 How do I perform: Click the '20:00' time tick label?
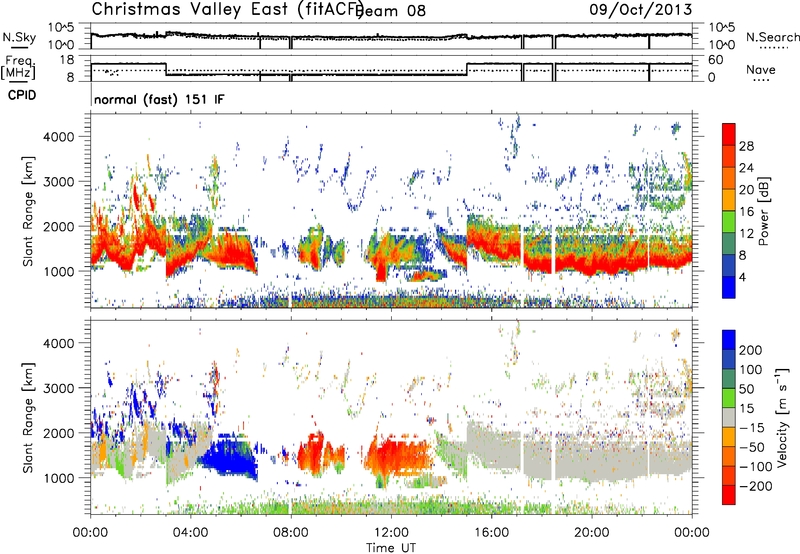pyautogui.click(x=591, y=532)
